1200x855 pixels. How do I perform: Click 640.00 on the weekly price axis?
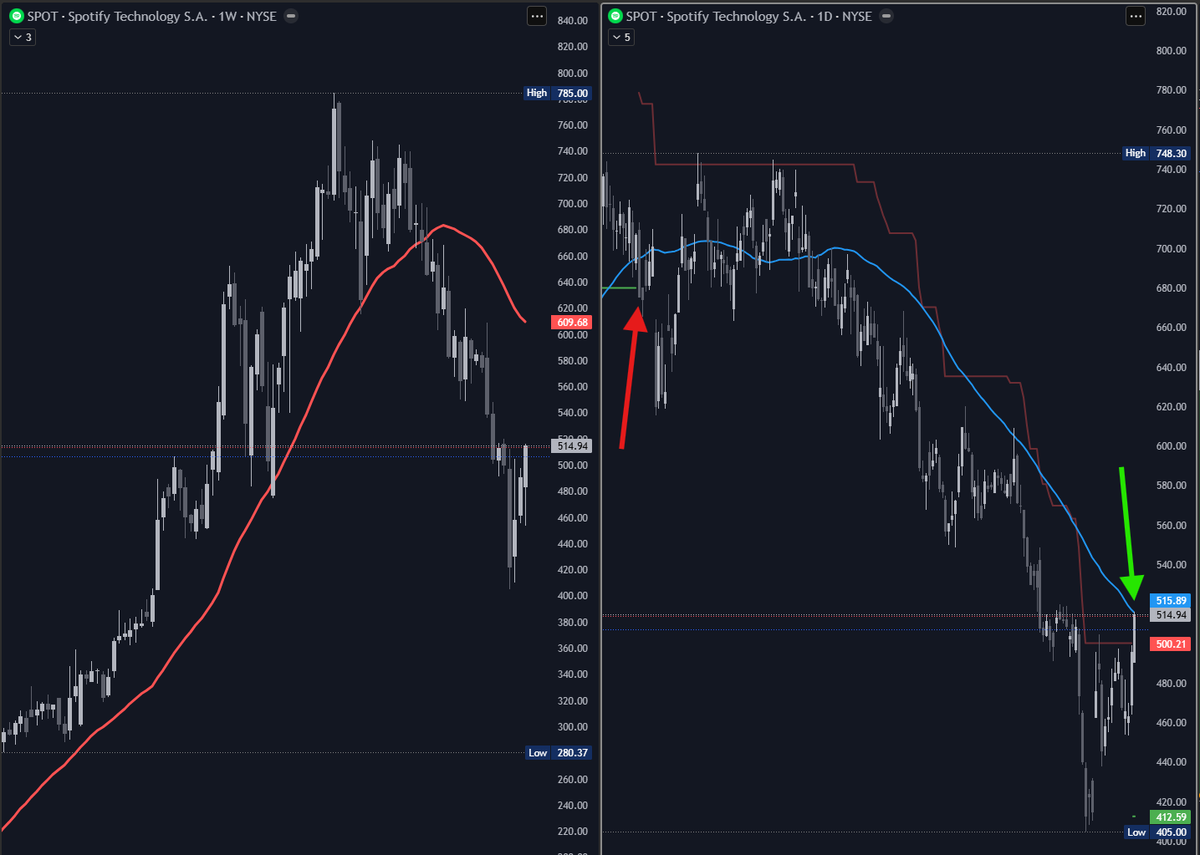click(572, 282)
